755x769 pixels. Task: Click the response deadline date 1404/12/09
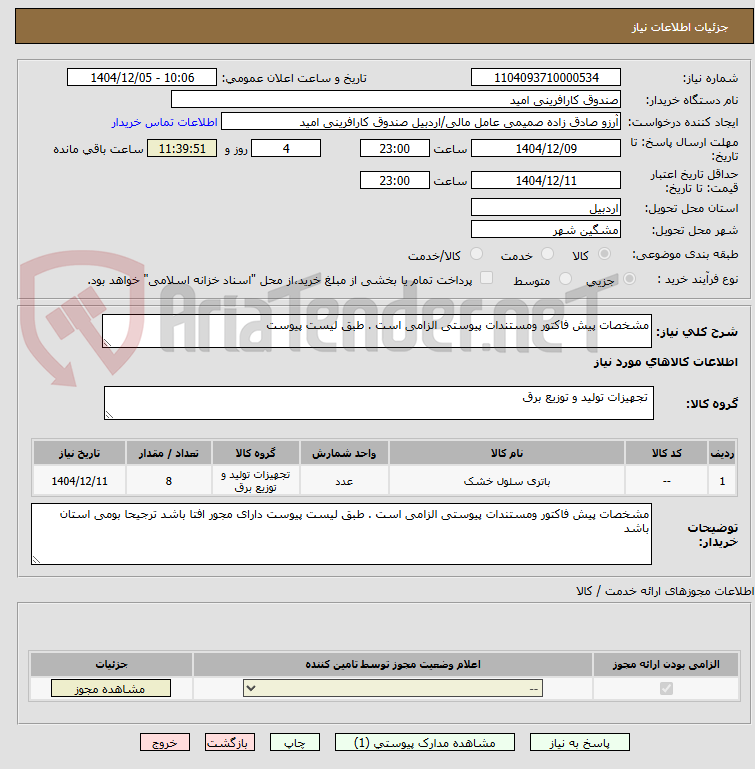coord(546,149)
